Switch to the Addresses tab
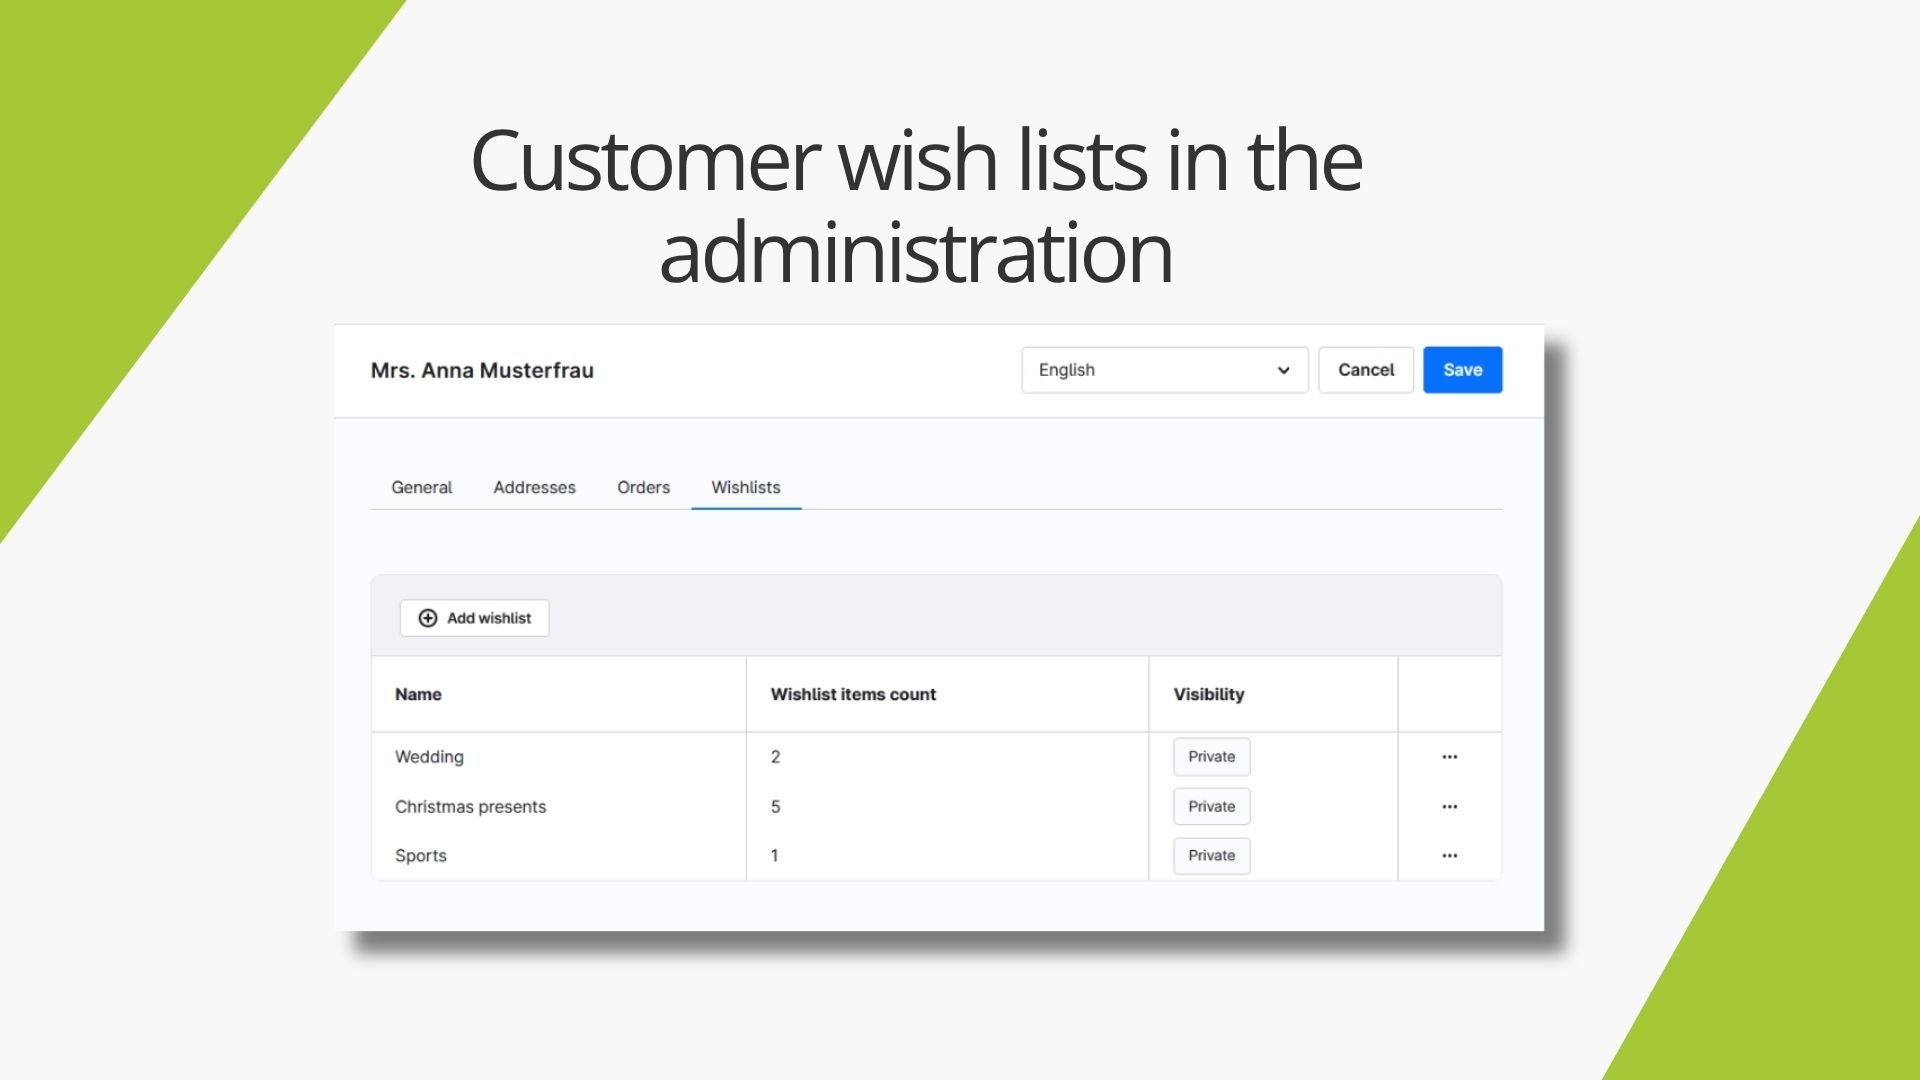The height and width of the screenshot is (1080, 1920). (534, 488)
